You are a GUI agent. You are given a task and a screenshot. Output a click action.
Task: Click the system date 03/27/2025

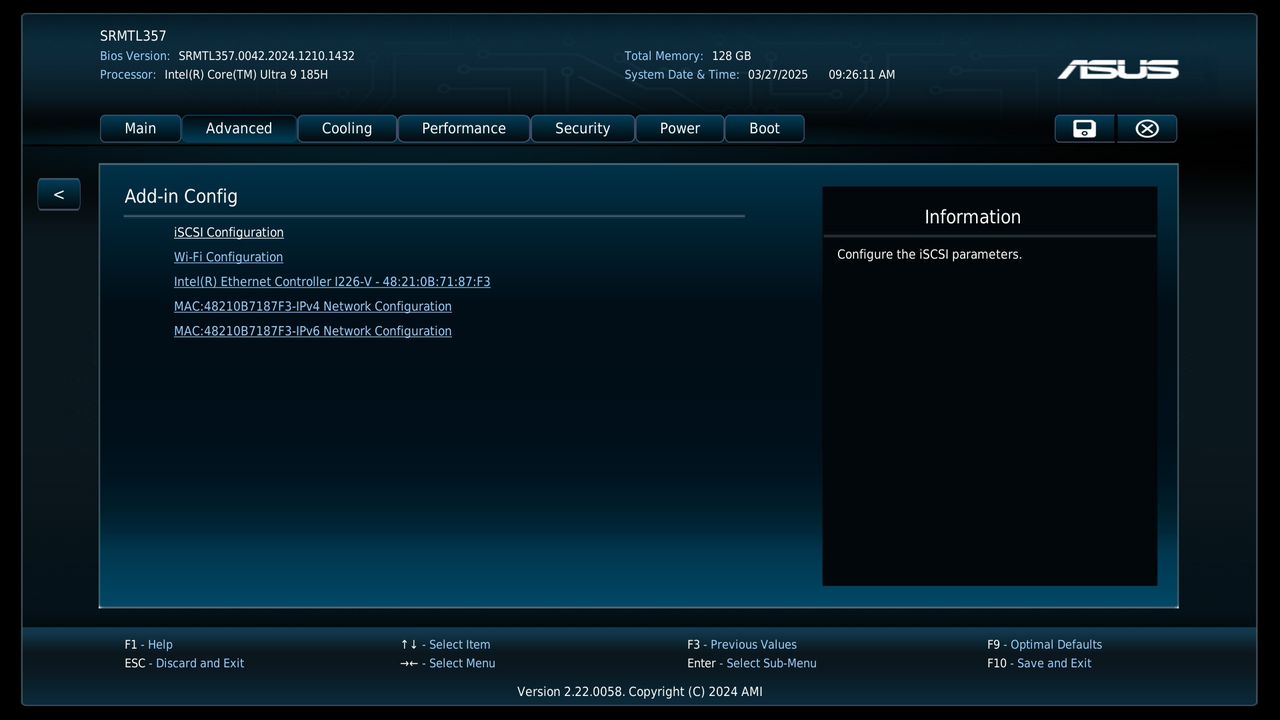tap(778, 75)
